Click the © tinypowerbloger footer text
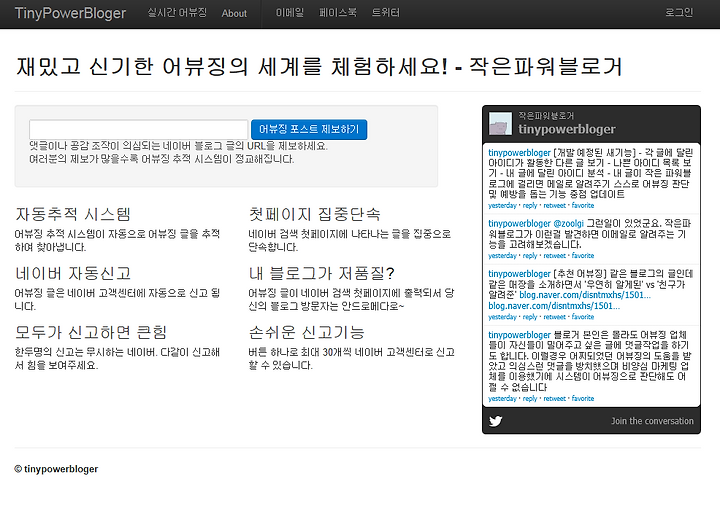Viewport: 720px width, 508px height. (56, 469)
